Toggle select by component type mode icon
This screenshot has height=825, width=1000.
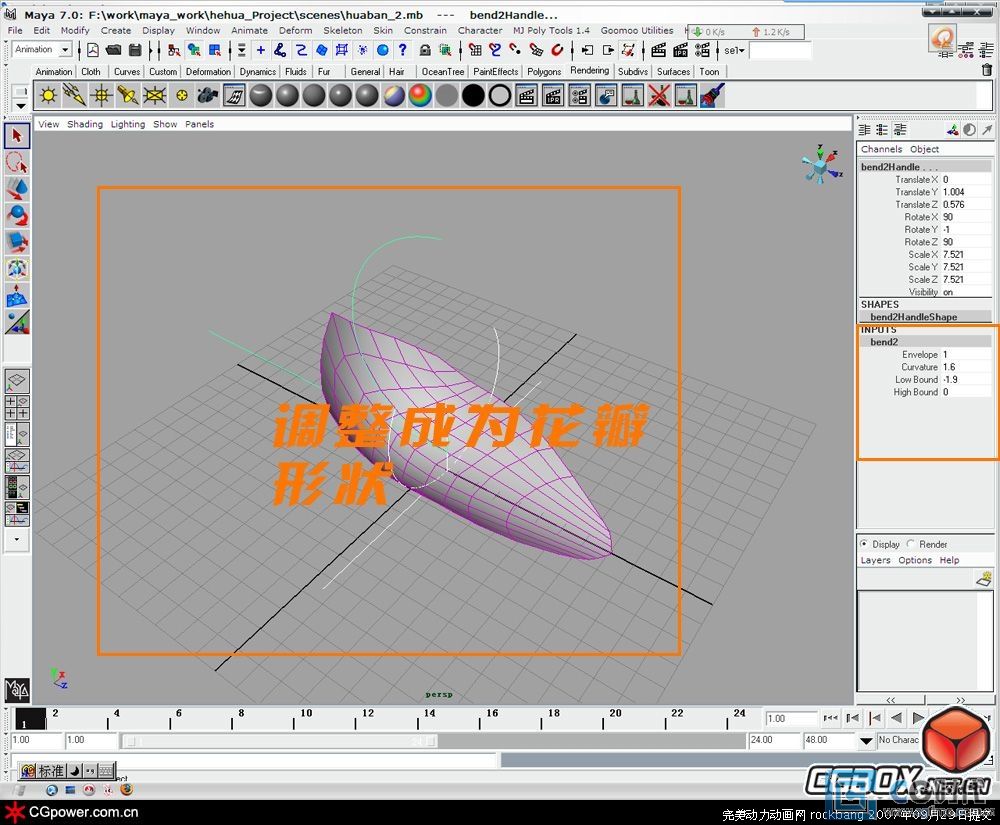[215, 50]
